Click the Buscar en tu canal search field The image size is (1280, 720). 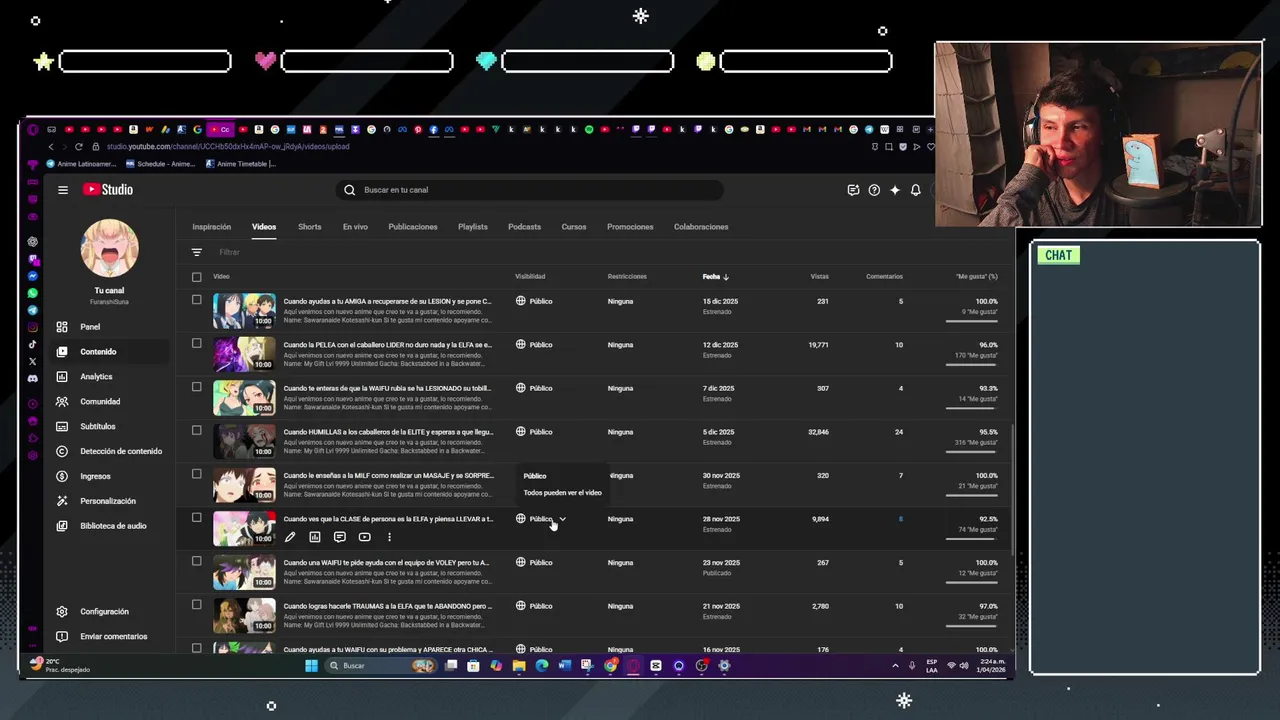530,190
